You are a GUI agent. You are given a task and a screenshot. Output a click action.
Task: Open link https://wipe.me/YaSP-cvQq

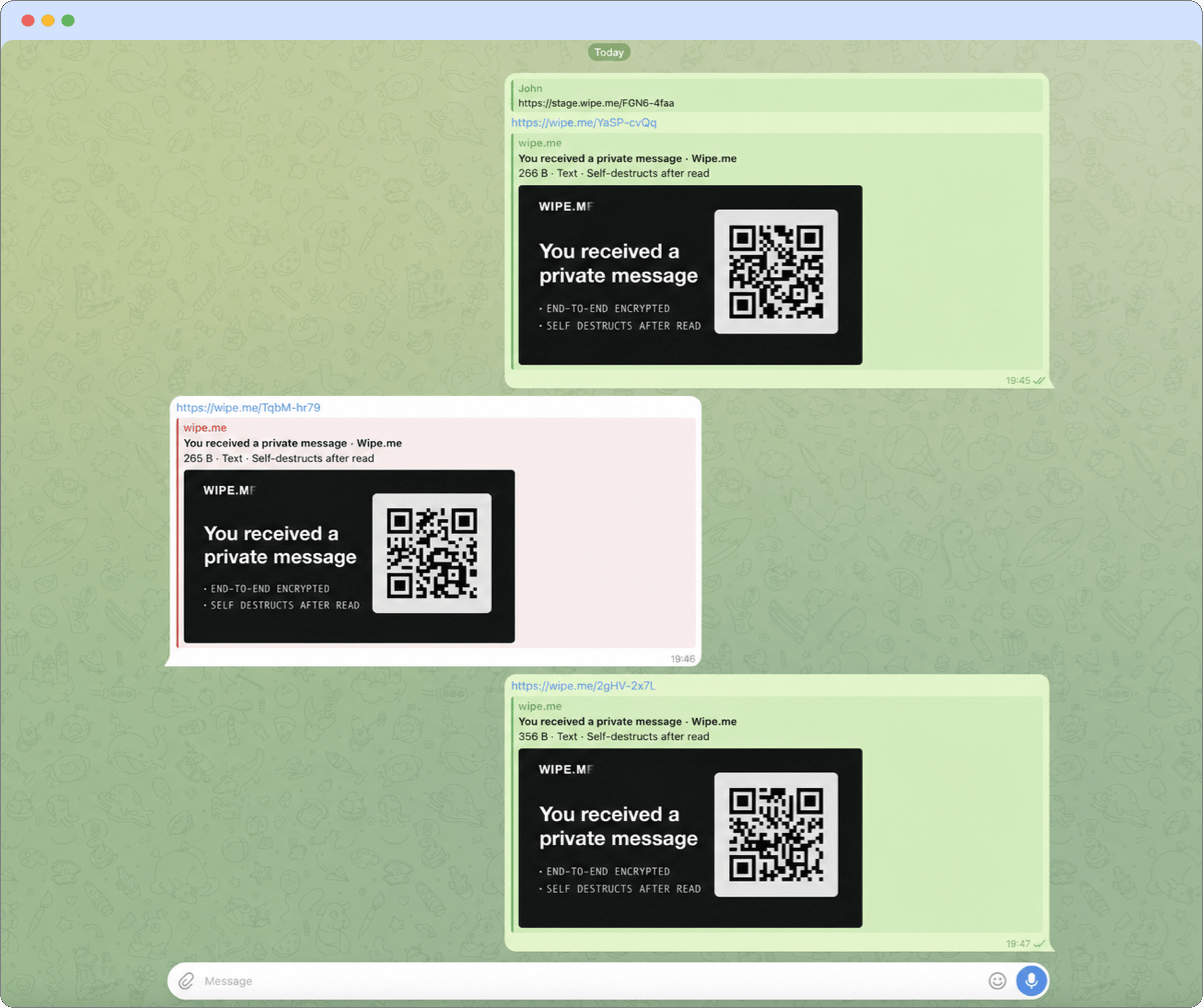tap(584, 123)
